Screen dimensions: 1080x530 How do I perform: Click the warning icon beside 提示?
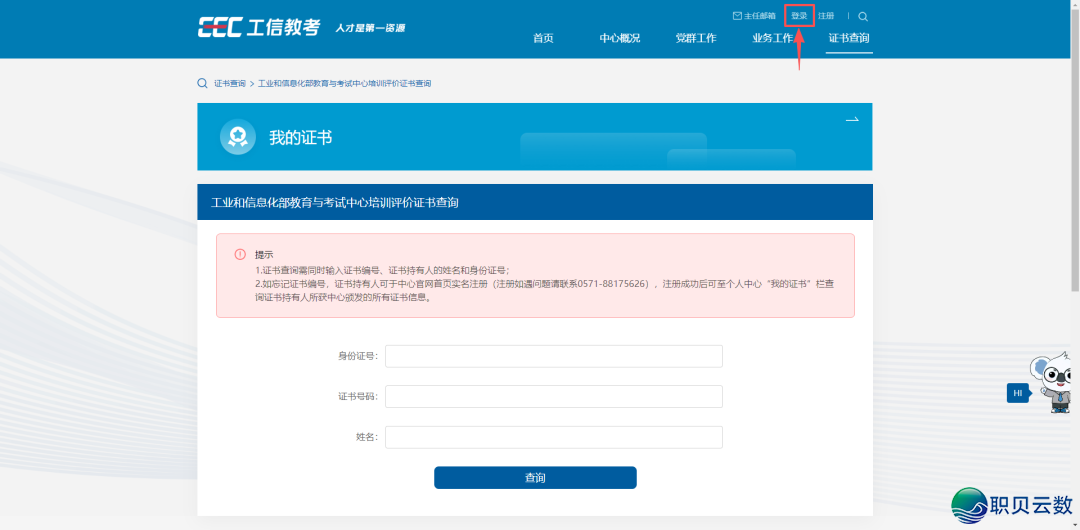pos(240,254)
